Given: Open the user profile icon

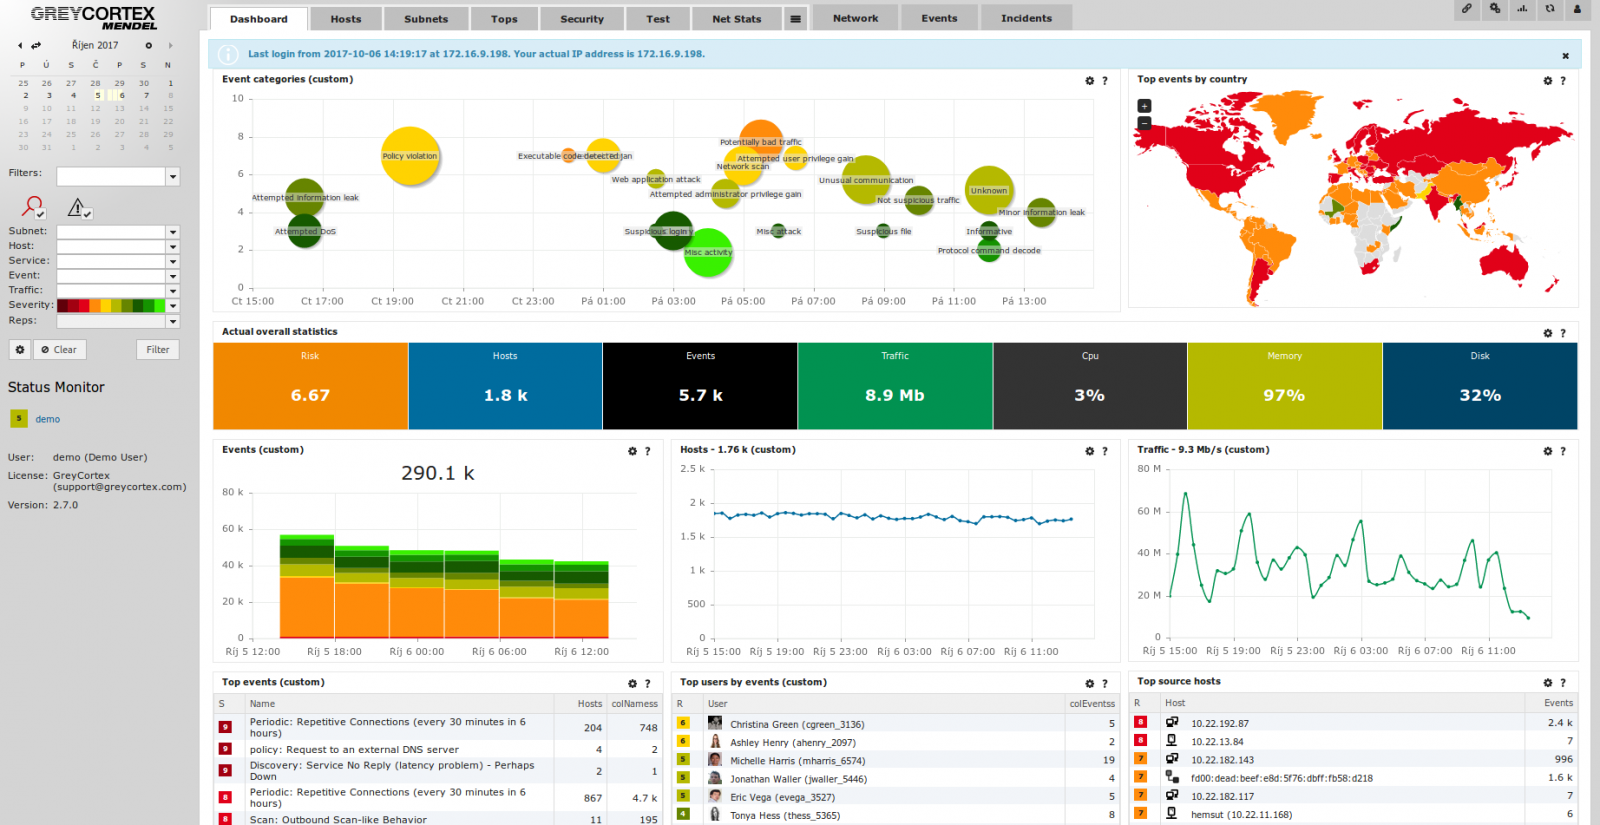Looking at the screenshot, I should pyautogui.click(x=1577, y=9).
